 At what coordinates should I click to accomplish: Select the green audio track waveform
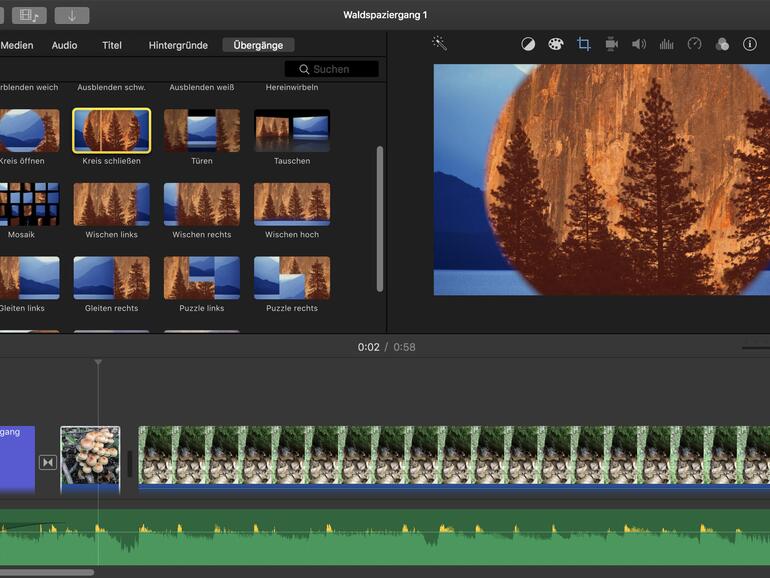(x=385, y=537)
